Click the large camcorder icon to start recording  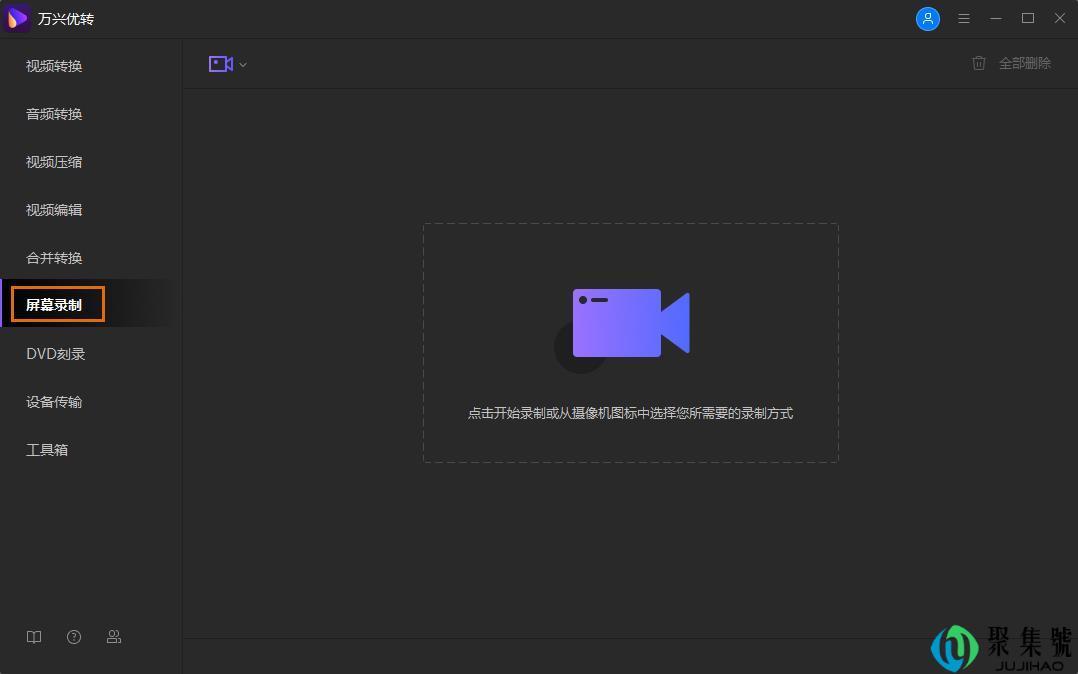pyautogui.click(x=630, y=322)
